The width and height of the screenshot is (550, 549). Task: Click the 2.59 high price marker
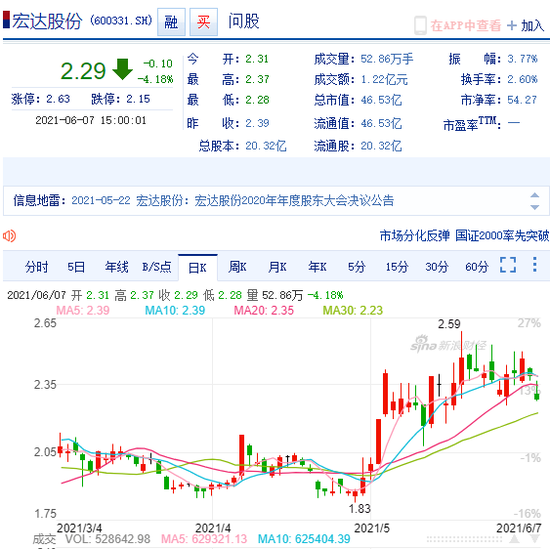(449, 324)
